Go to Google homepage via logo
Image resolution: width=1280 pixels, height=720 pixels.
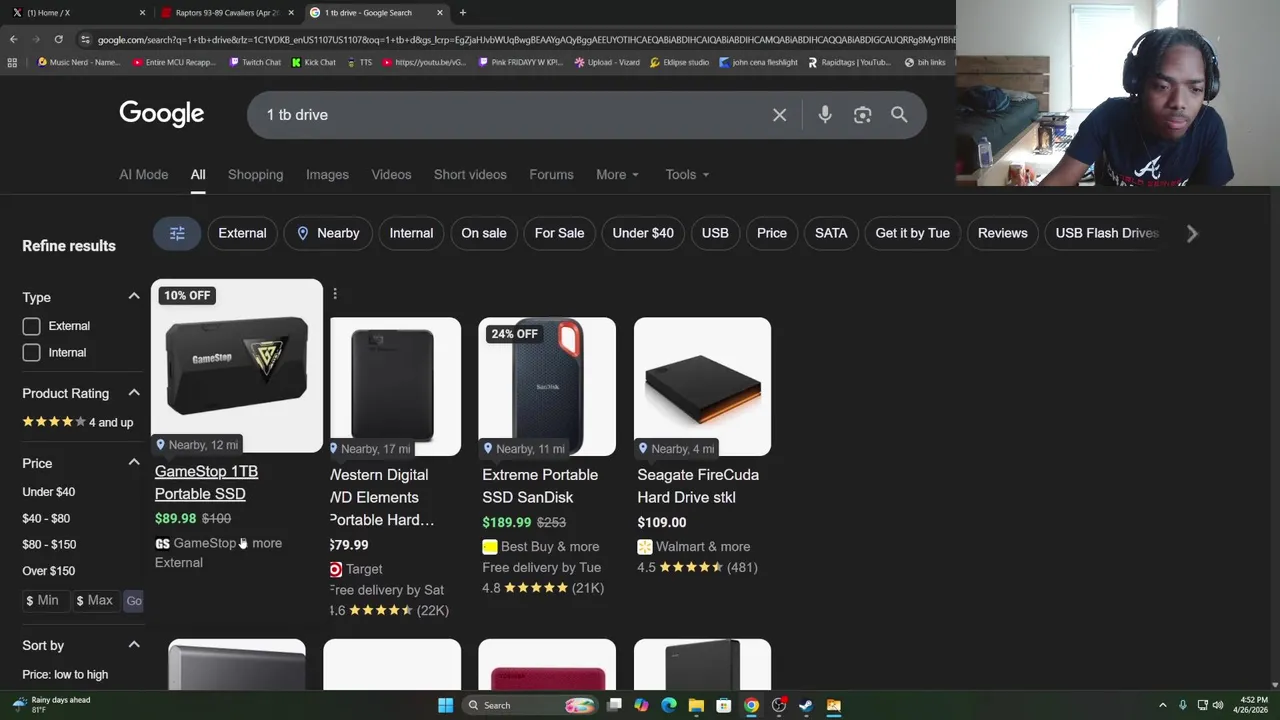162,114
